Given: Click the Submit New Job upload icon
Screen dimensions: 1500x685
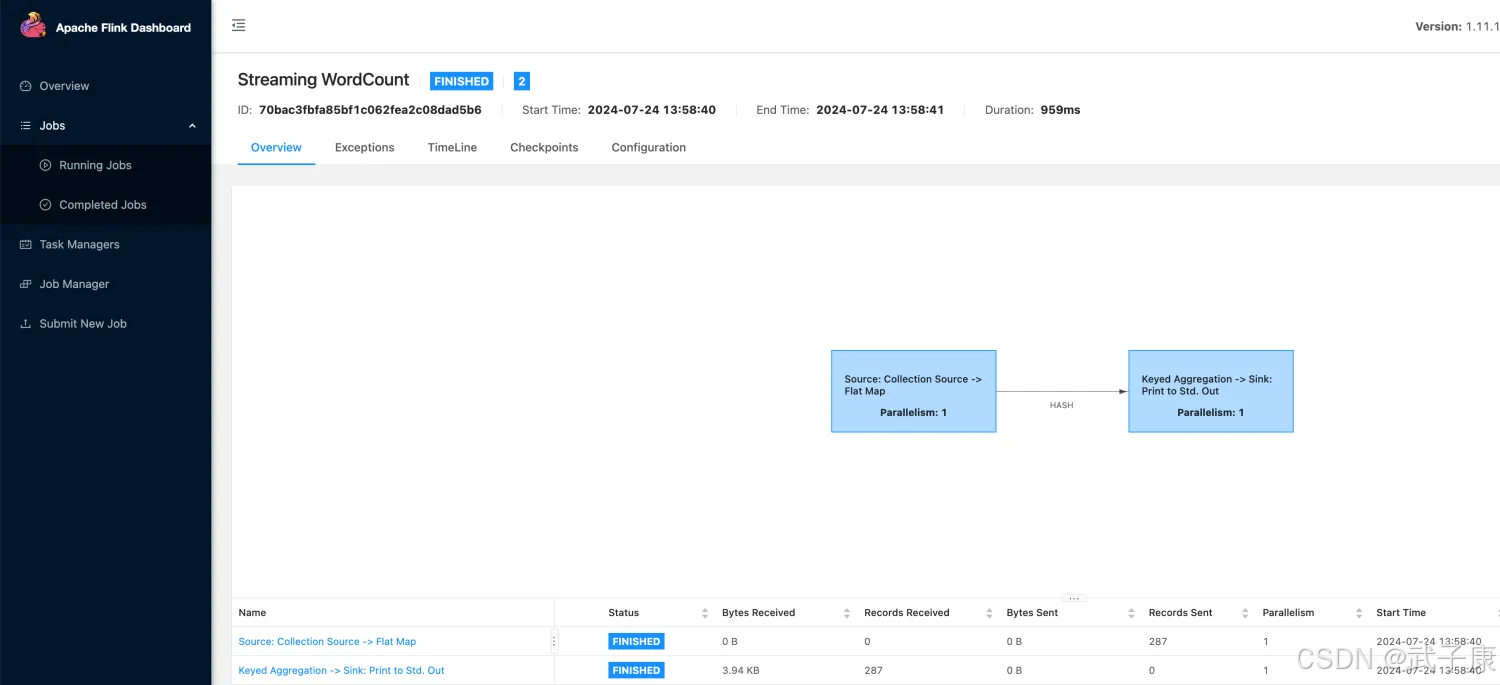Looking at the screenshot, I should click(x=26, y=324).
